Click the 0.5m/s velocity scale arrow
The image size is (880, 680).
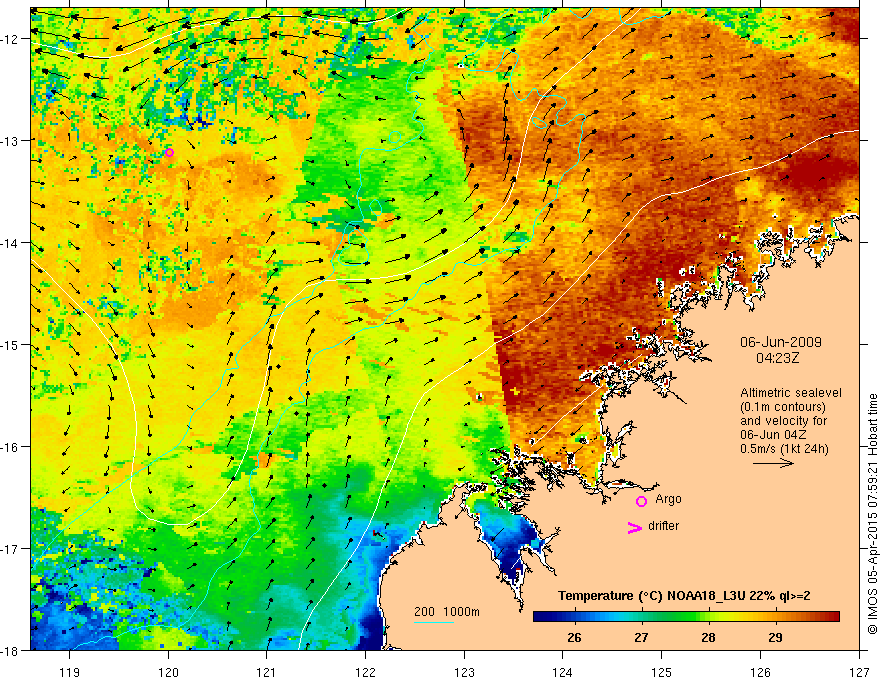pos(773,463)
